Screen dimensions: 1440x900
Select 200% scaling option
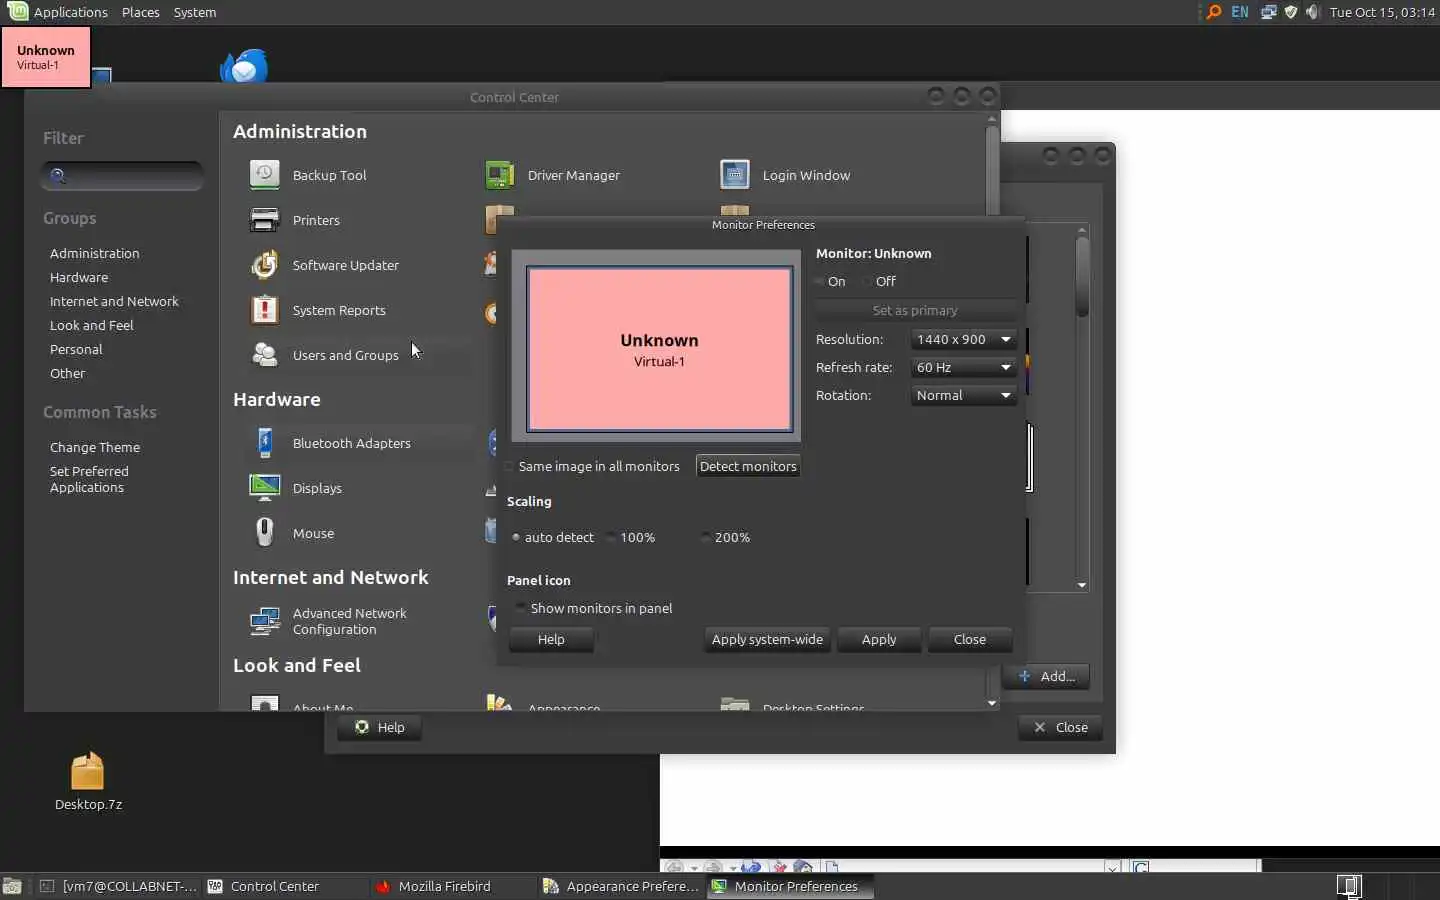pos(726,537)
